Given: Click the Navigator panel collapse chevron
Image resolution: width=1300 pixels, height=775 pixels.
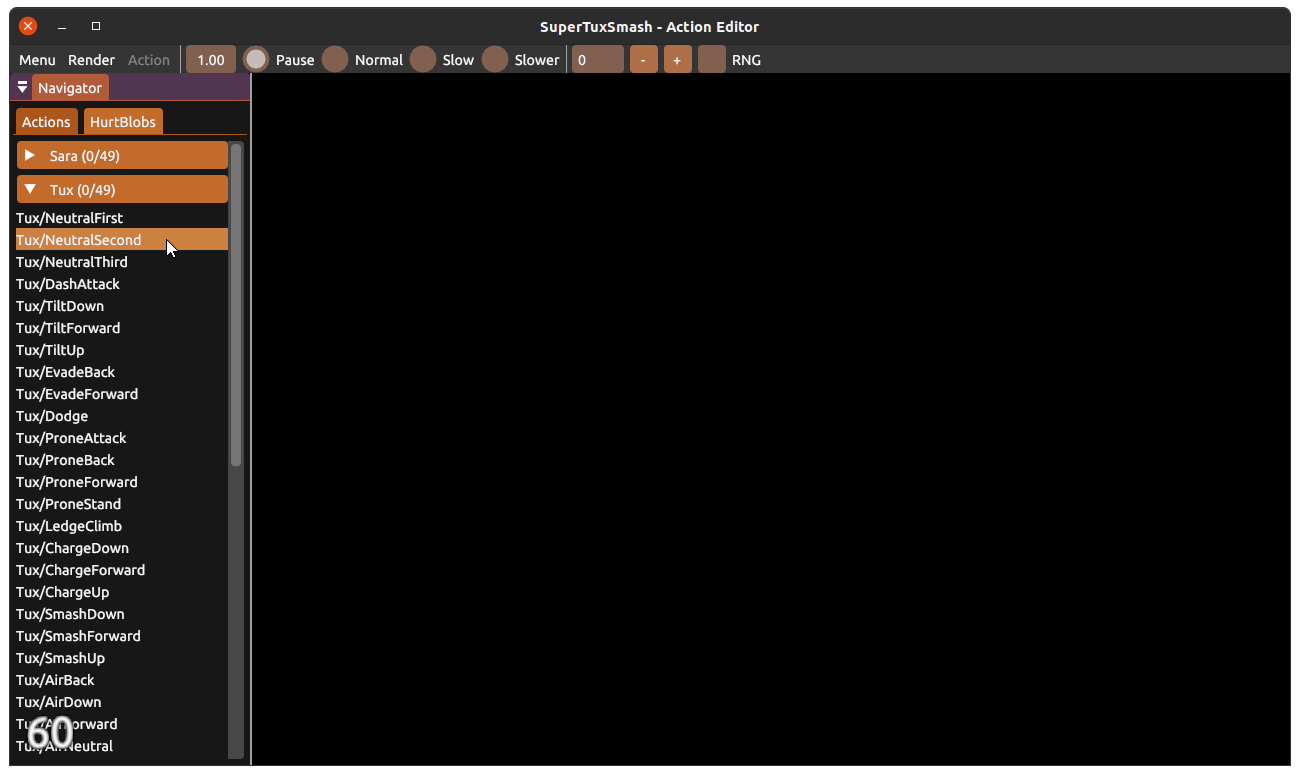Looking at the screenshot, I should pyautogui.click(x=22, y=87).
